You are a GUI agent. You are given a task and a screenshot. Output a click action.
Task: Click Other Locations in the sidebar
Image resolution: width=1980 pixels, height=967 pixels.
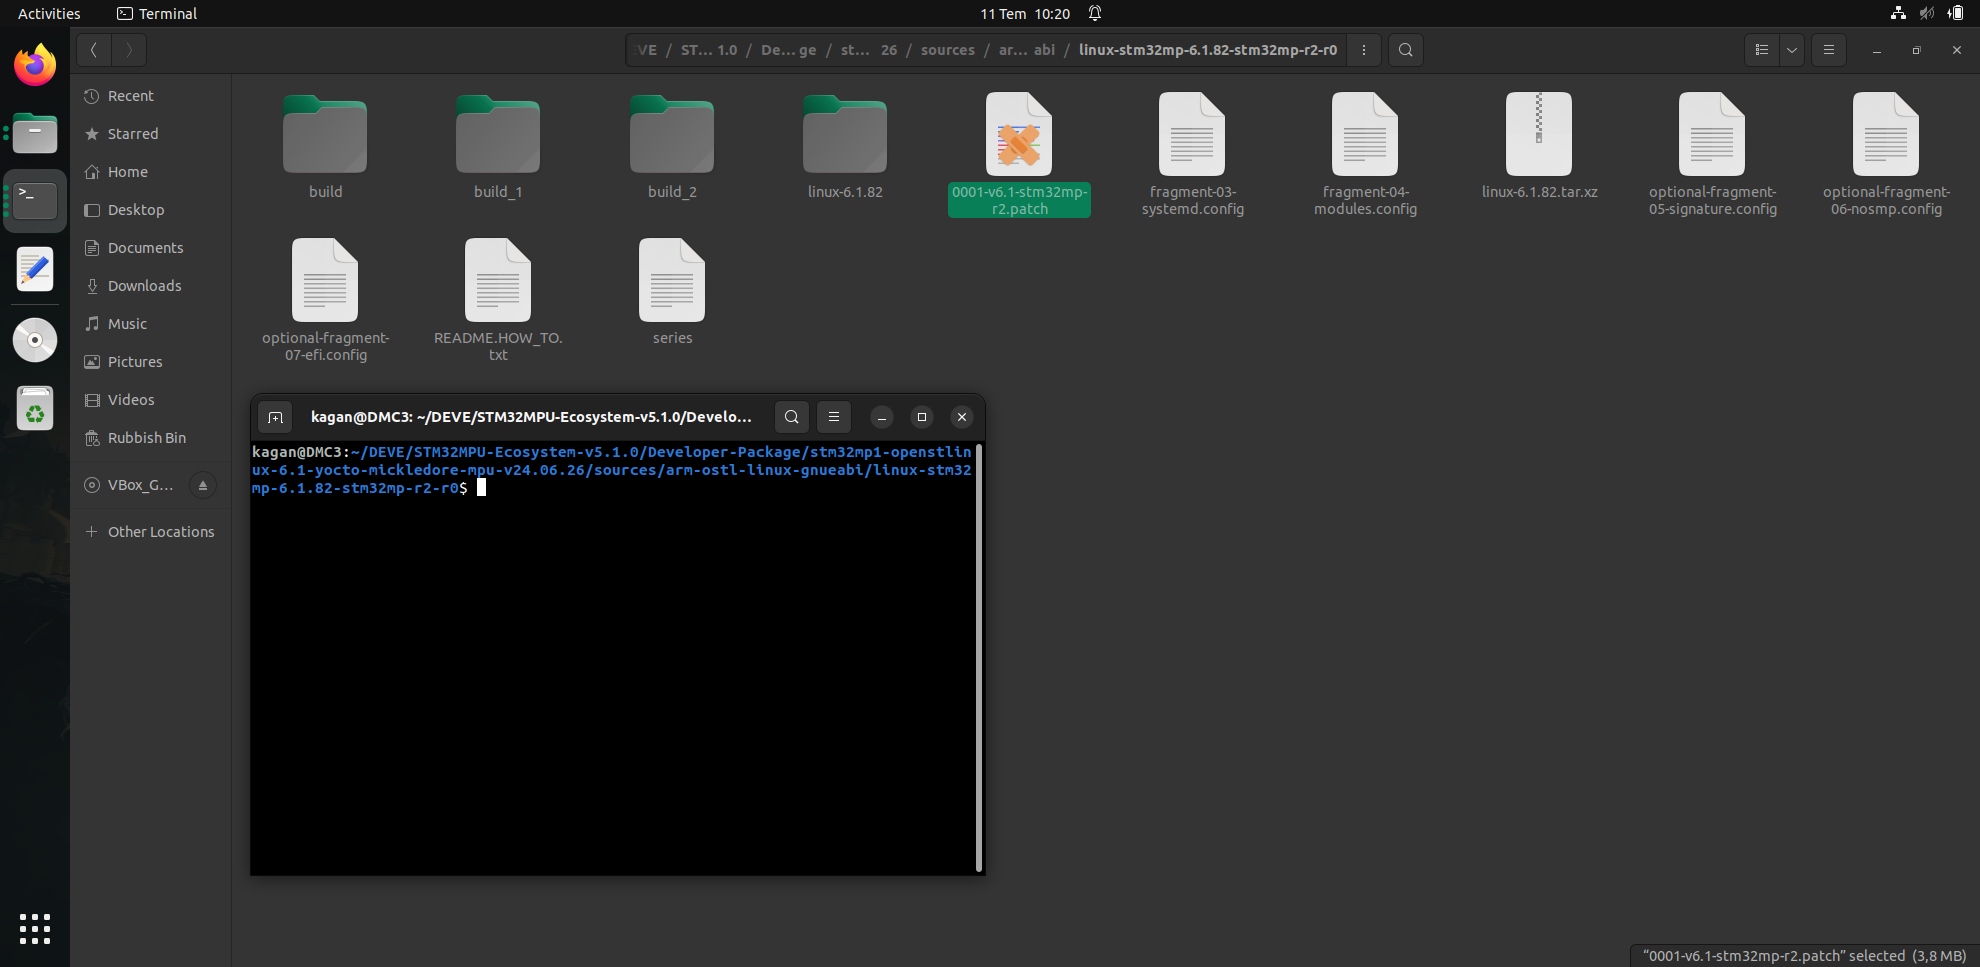click(x=160, y=531)
